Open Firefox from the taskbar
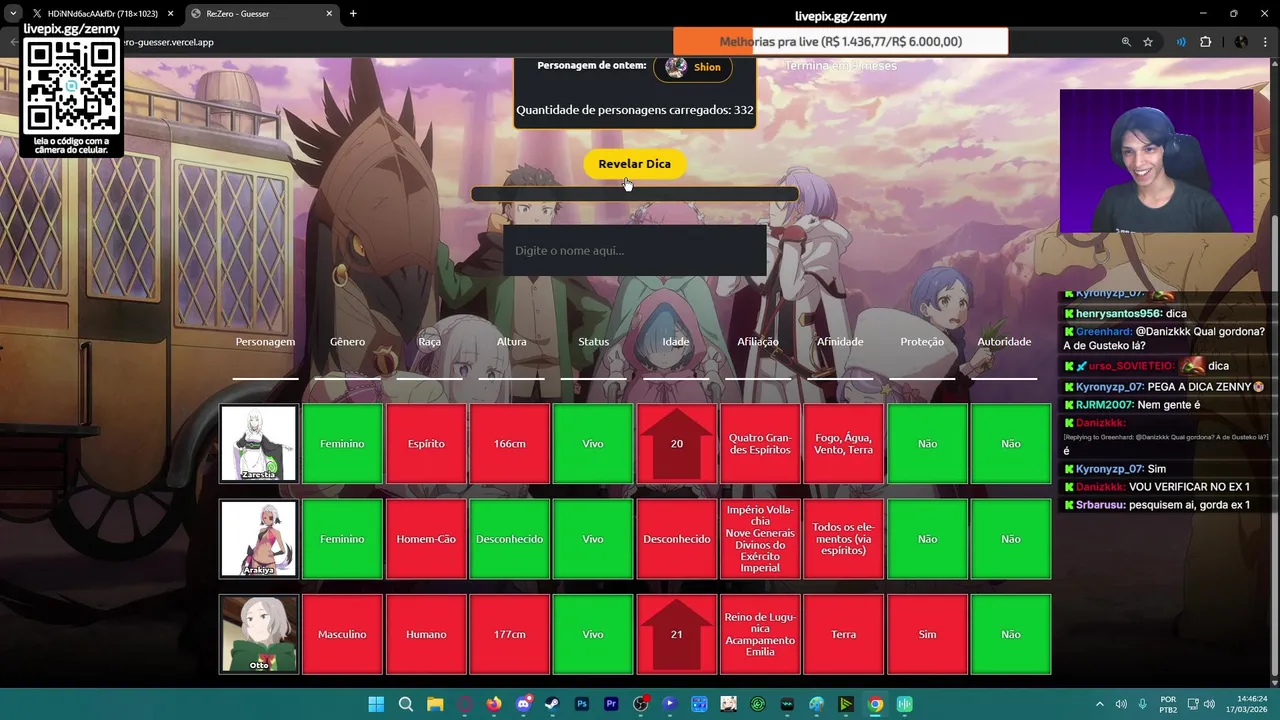This screenshot has width=1280, height=720. 494,704
